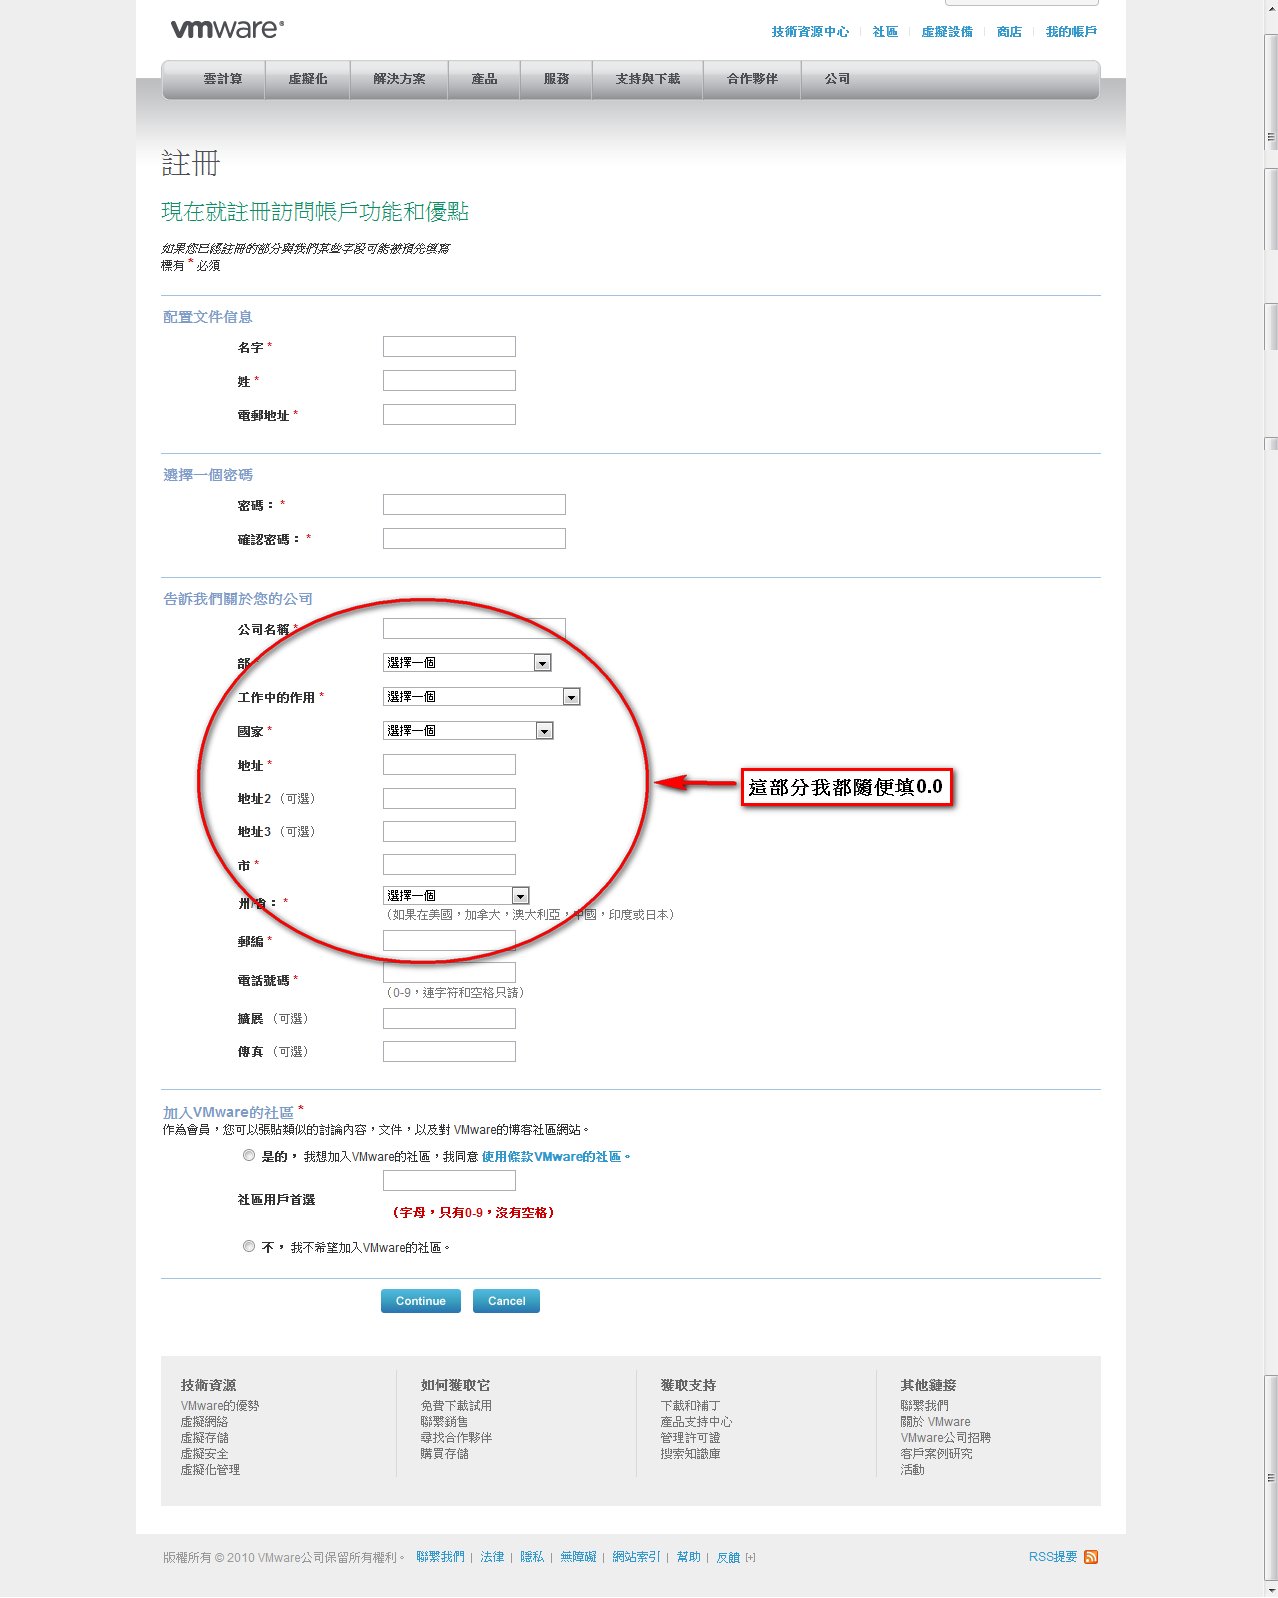The height and width of the screenshot is (1598, 1278).
Task: Click the Continue button
Action: pos(421,1301)
